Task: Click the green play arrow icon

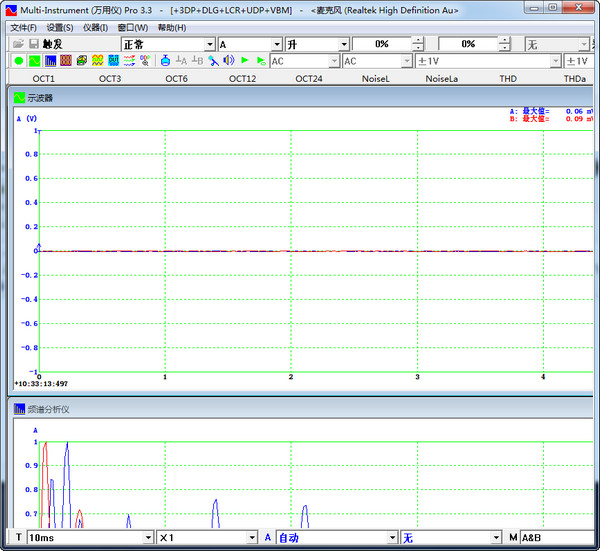Action: coord(245,60)
